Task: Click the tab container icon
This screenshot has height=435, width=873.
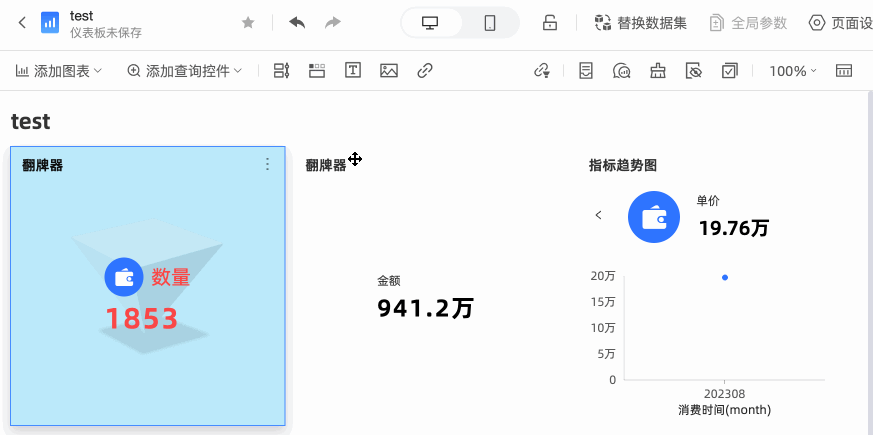Action: click(317, 71)
